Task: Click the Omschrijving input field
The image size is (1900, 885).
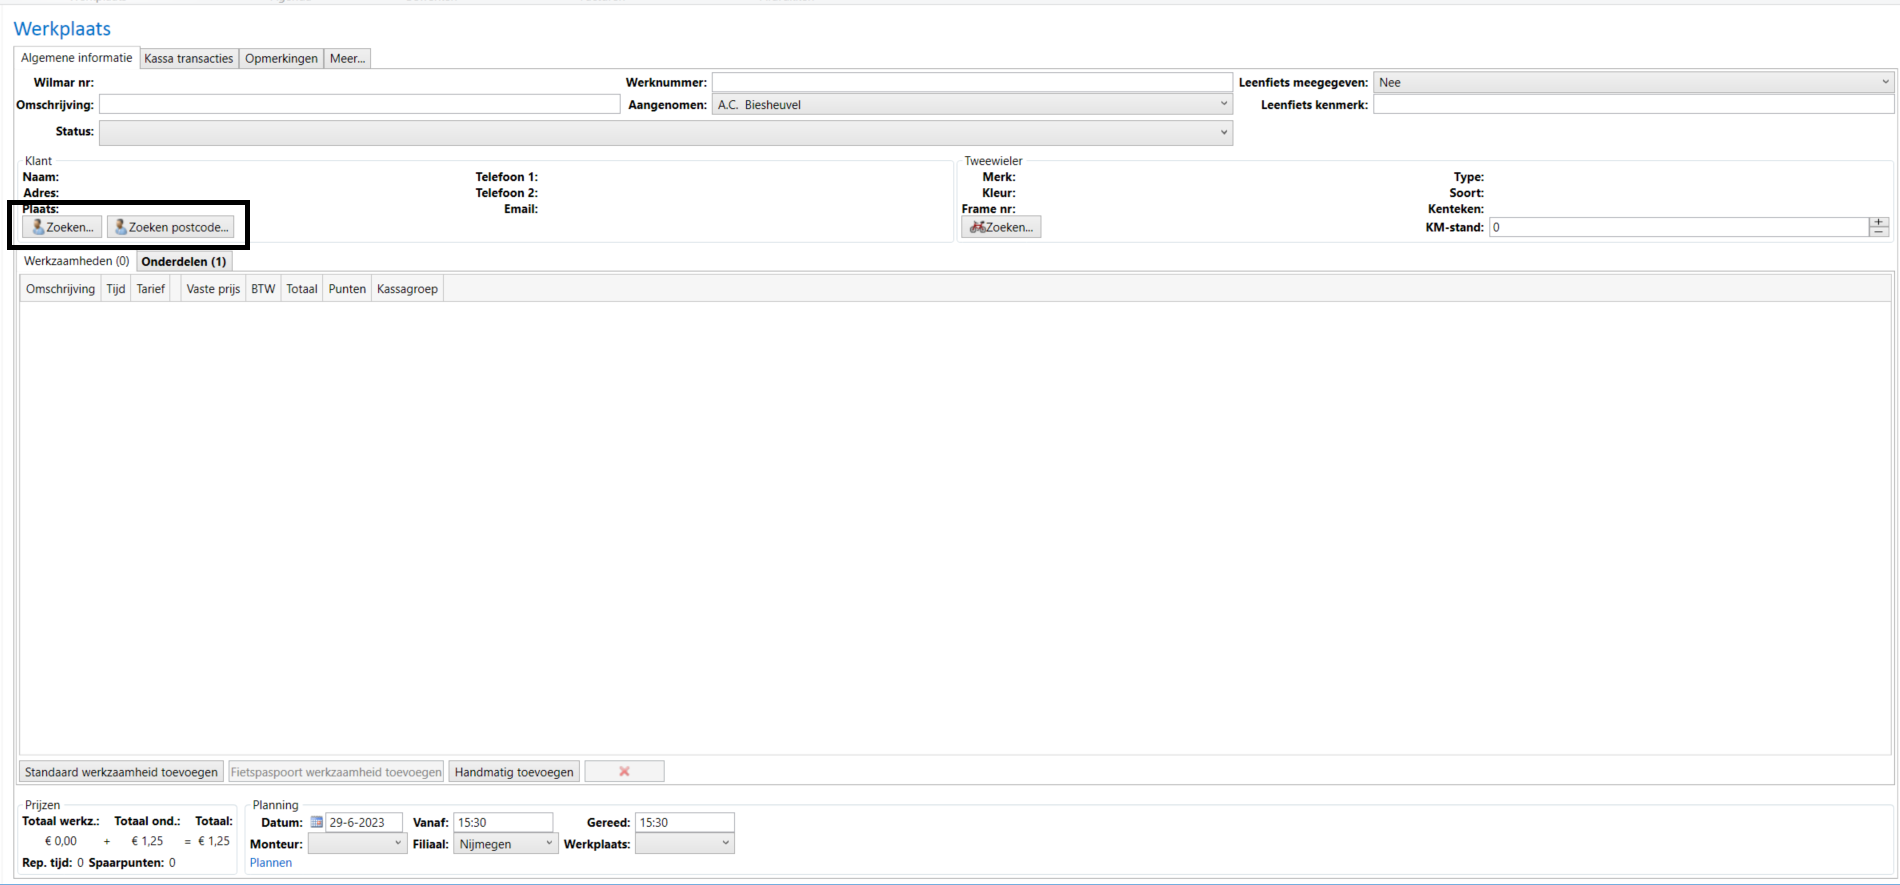Action: click(359, 104)
